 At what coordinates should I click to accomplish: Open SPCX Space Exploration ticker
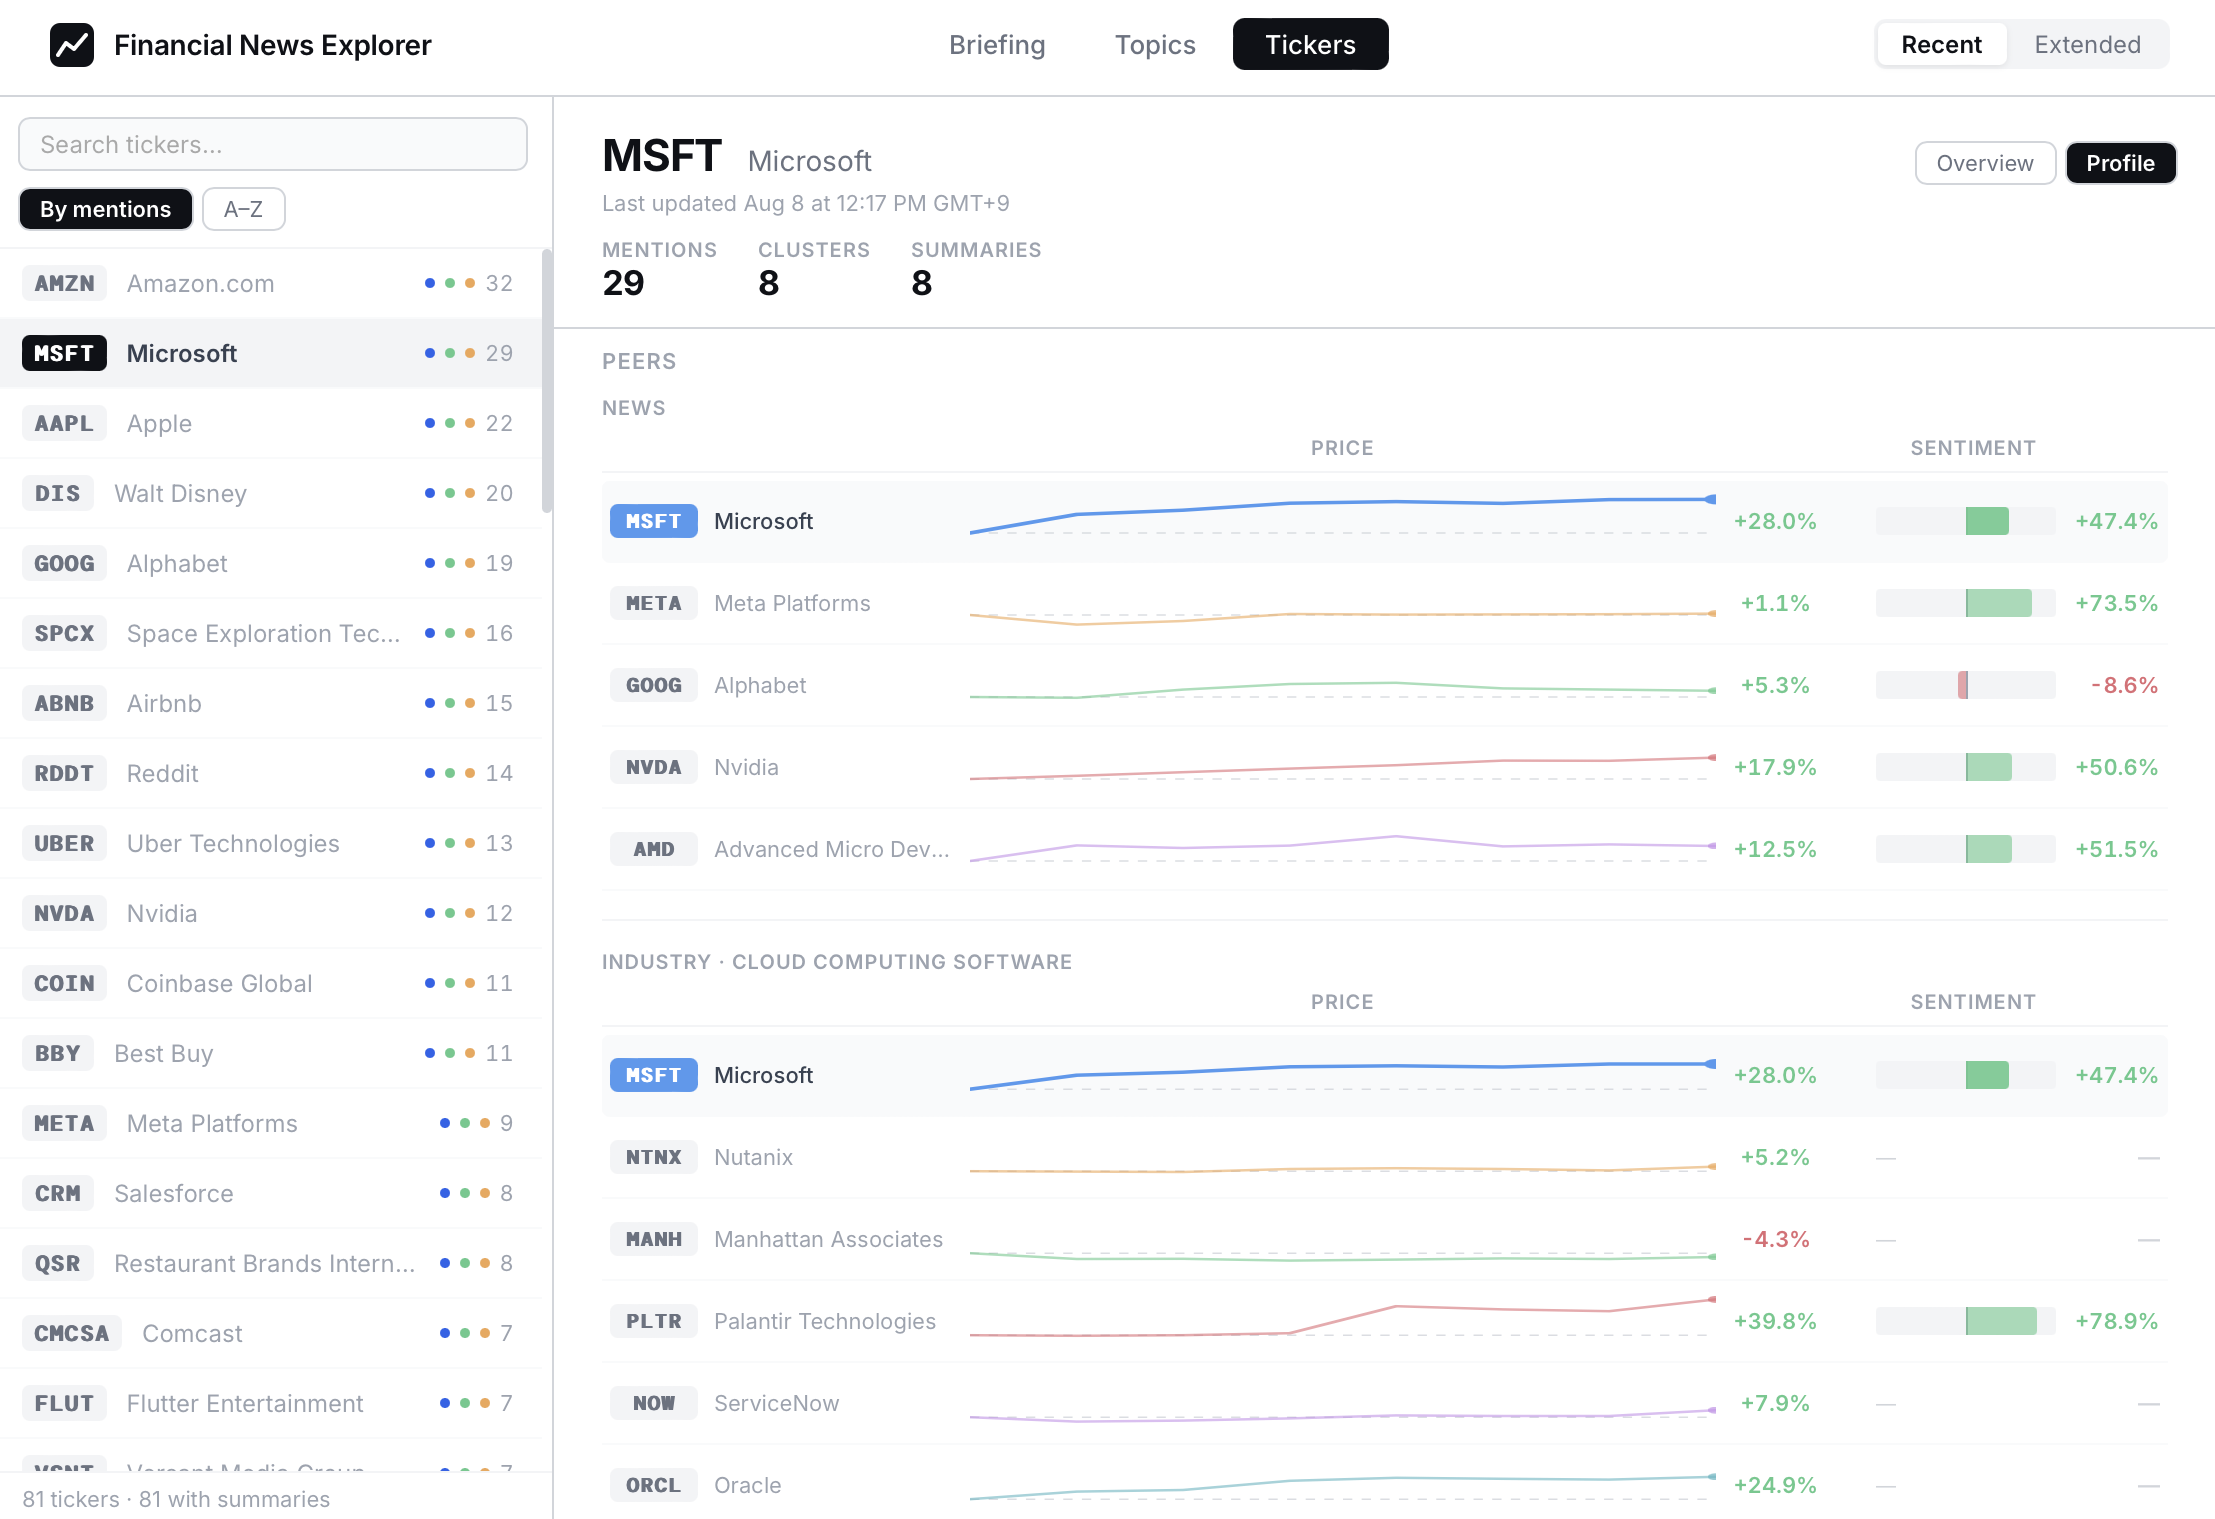271,633
